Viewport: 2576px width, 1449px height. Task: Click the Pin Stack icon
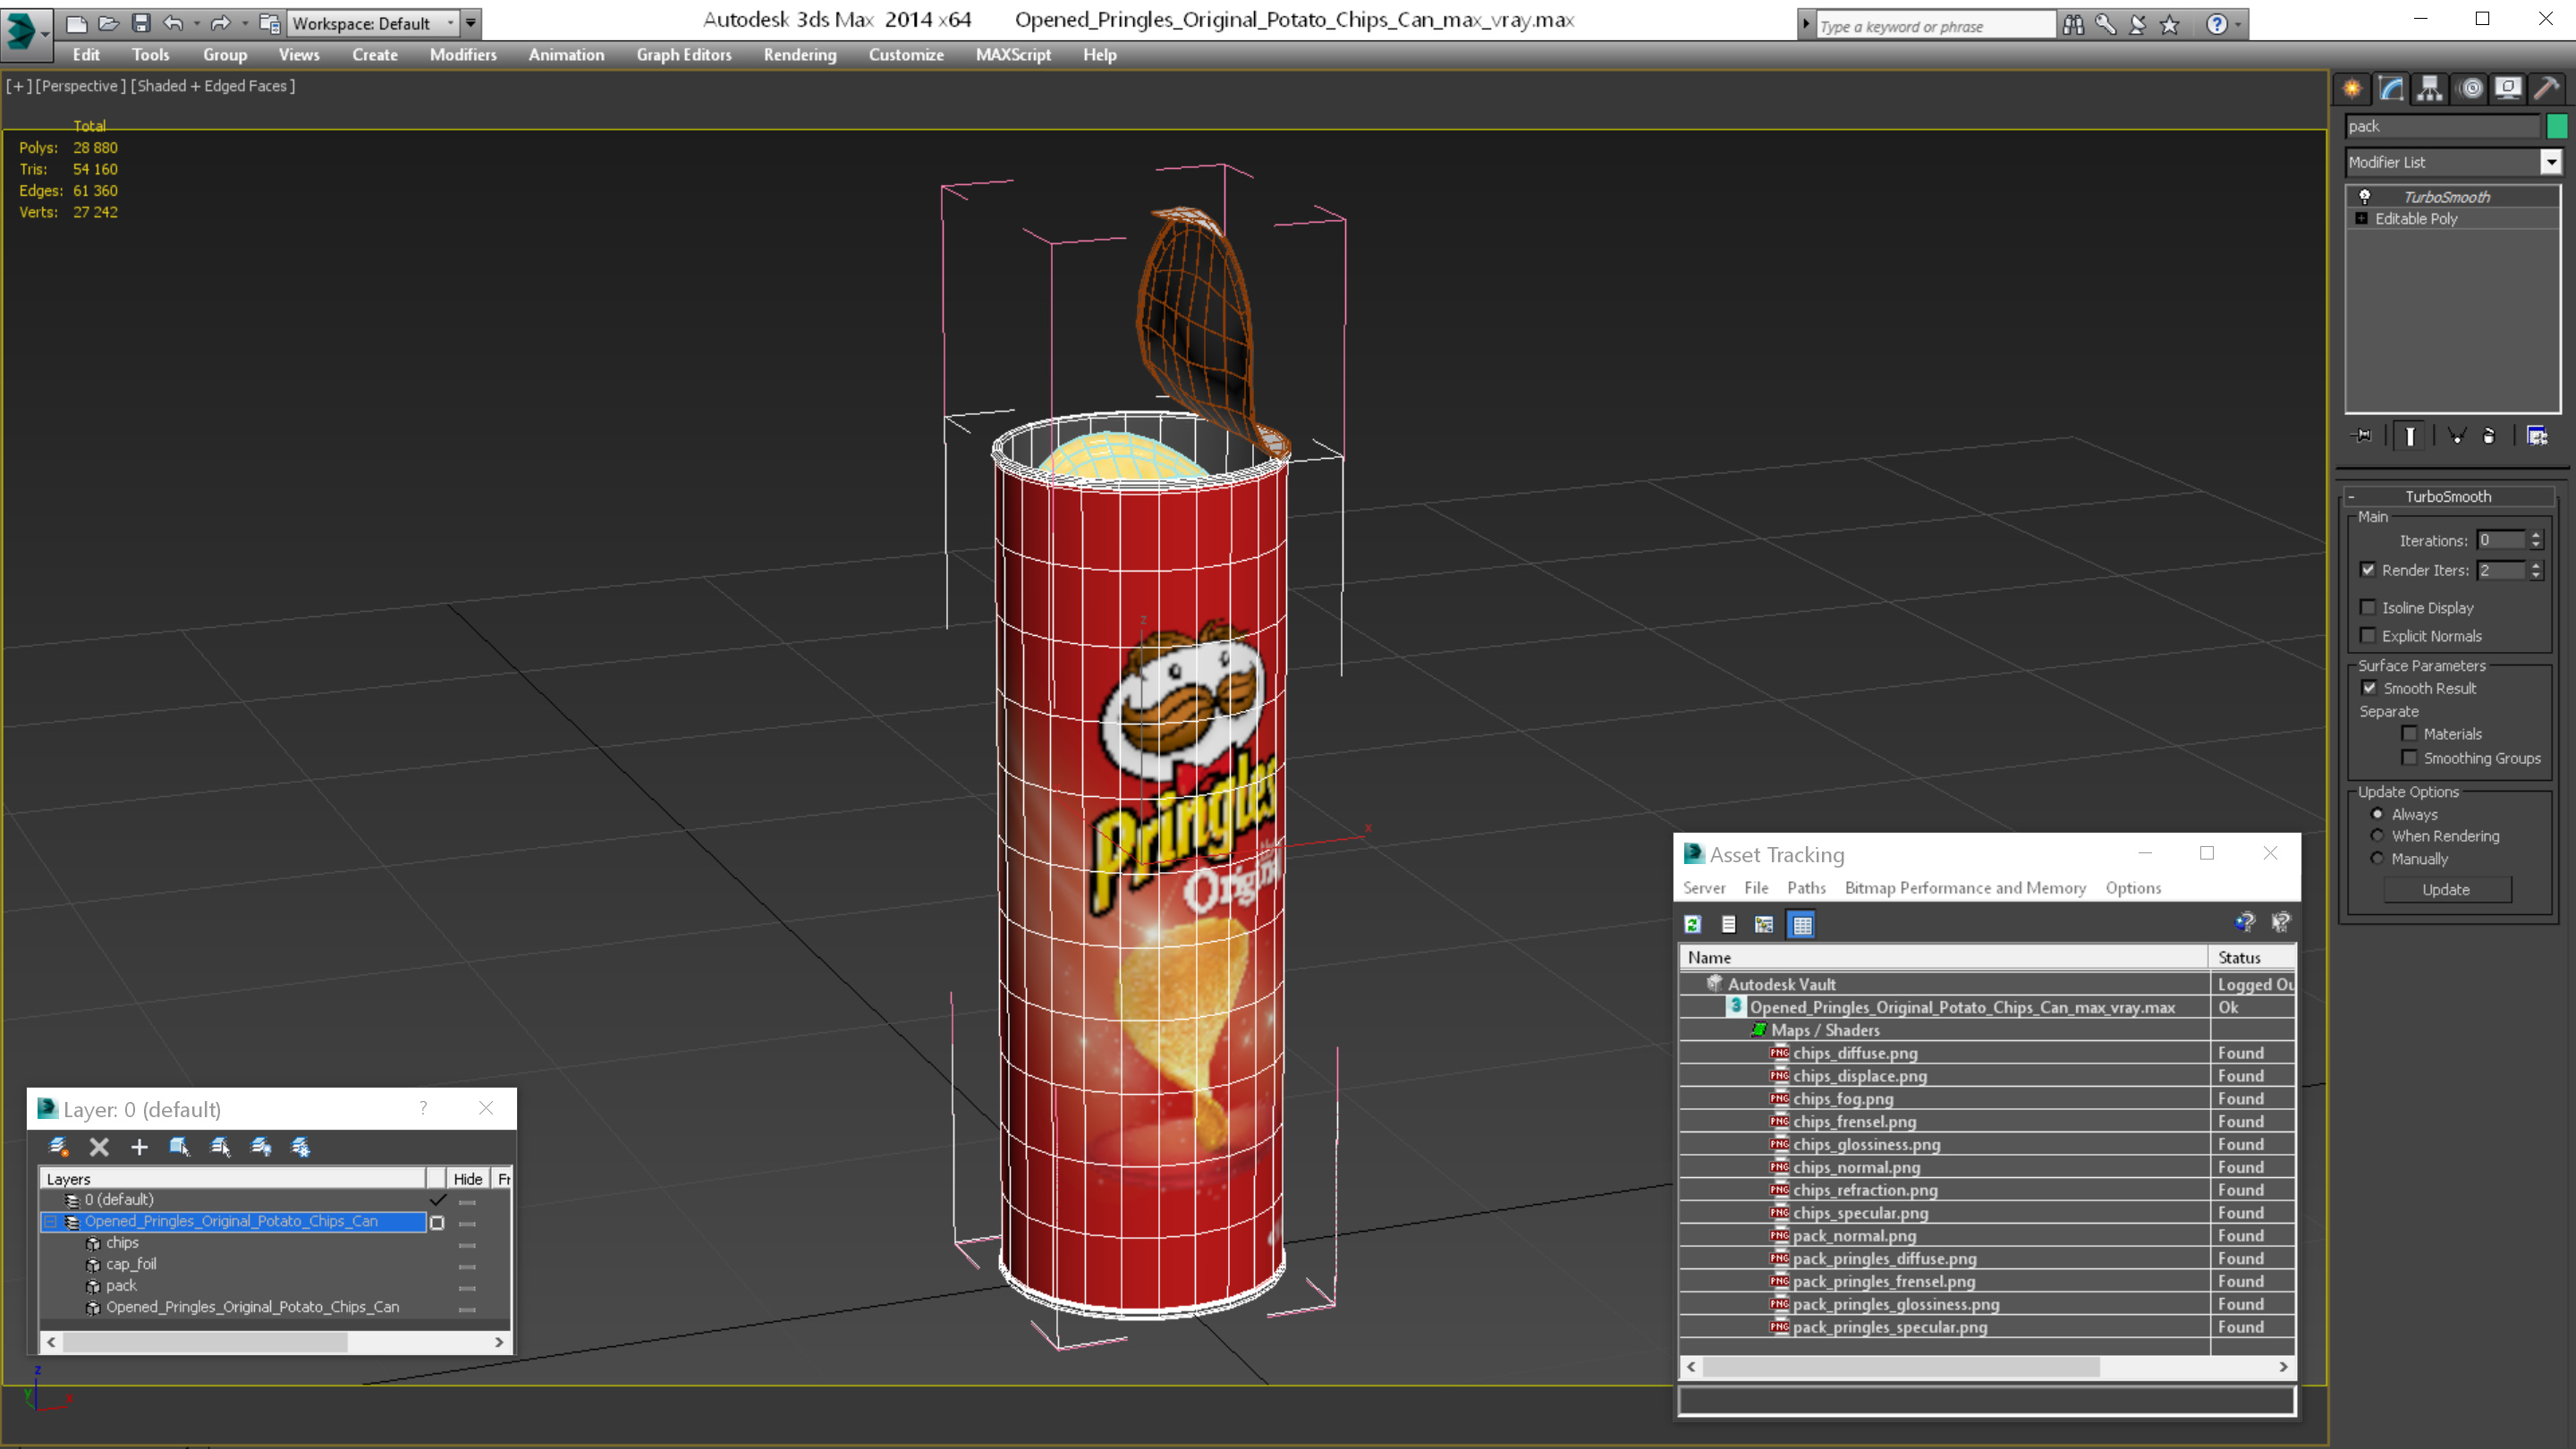[2362, 436]
